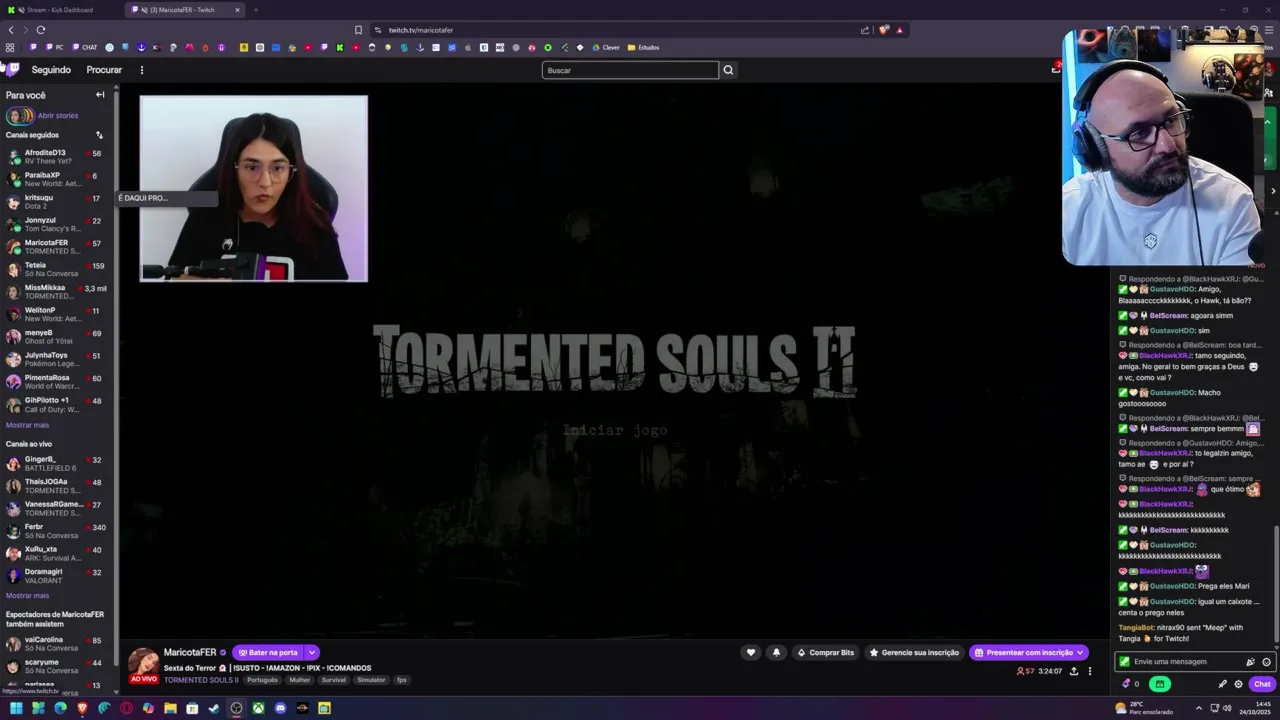Open the Clever bookmark
1280x720 pixels.
click(606, 47)
